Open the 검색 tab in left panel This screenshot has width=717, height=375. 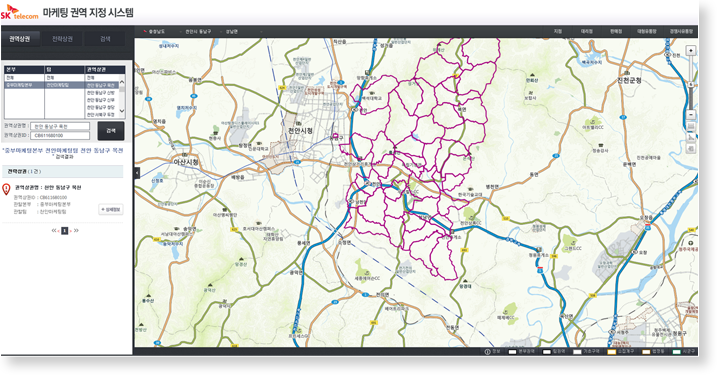tap(105, 39)
